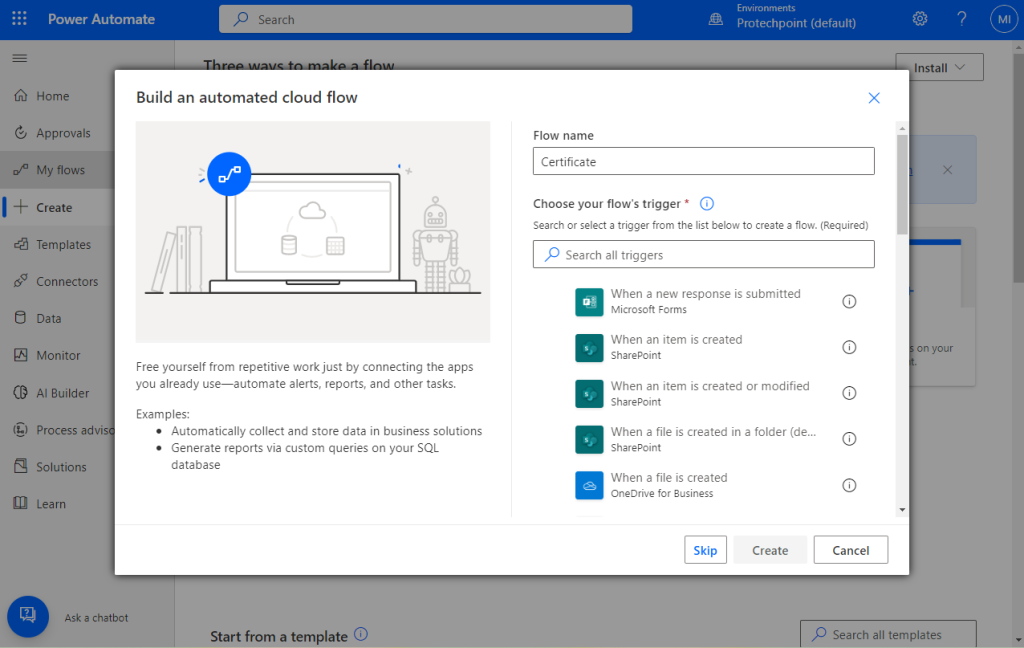Show info for OneDrive file is created trigger
Screen dimensions: 1024x648
click(849, 485)
